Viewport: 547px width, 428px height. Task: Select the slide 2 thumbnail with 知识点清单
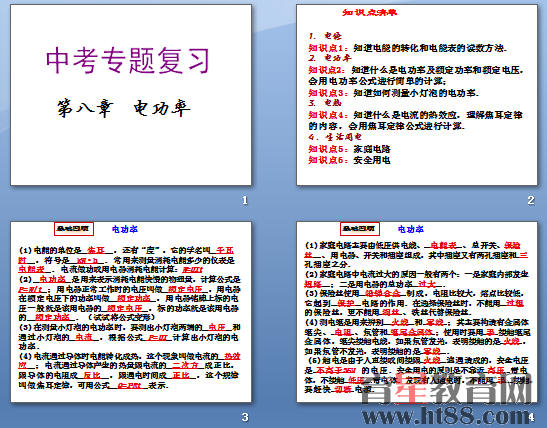point(417,95)
